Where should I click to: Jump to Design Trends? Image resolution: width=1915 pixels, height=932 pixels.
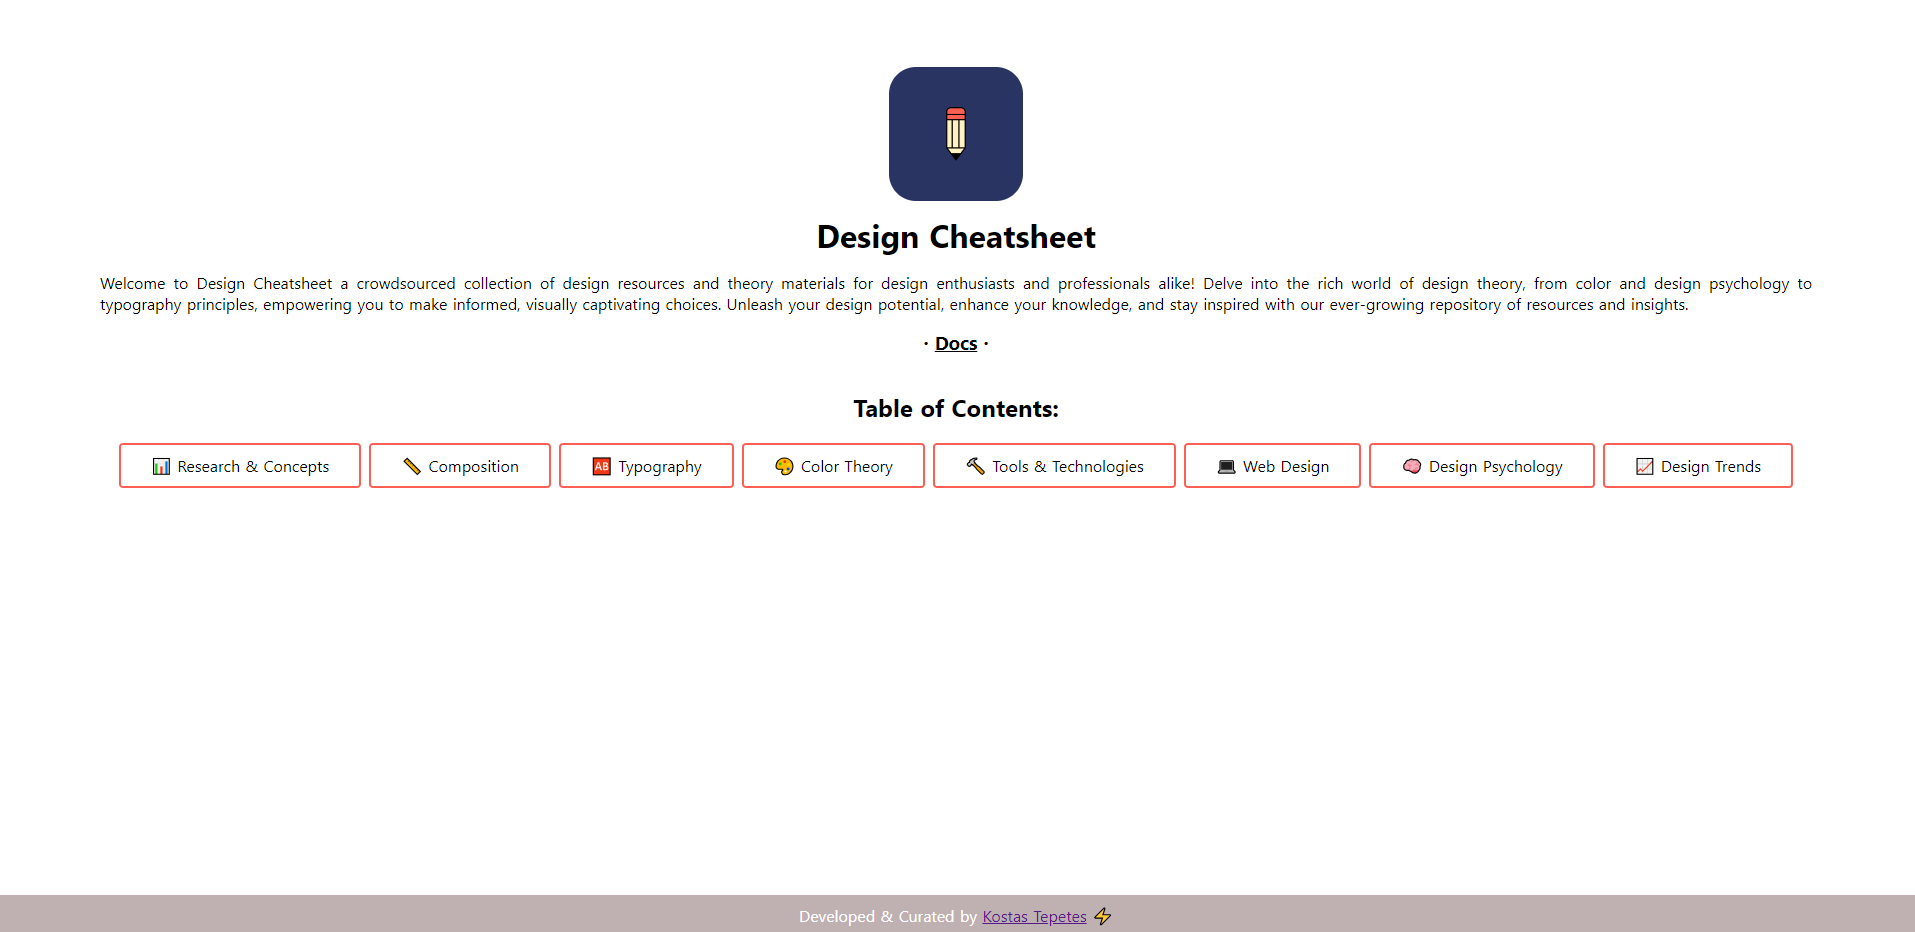(1698, 466)
